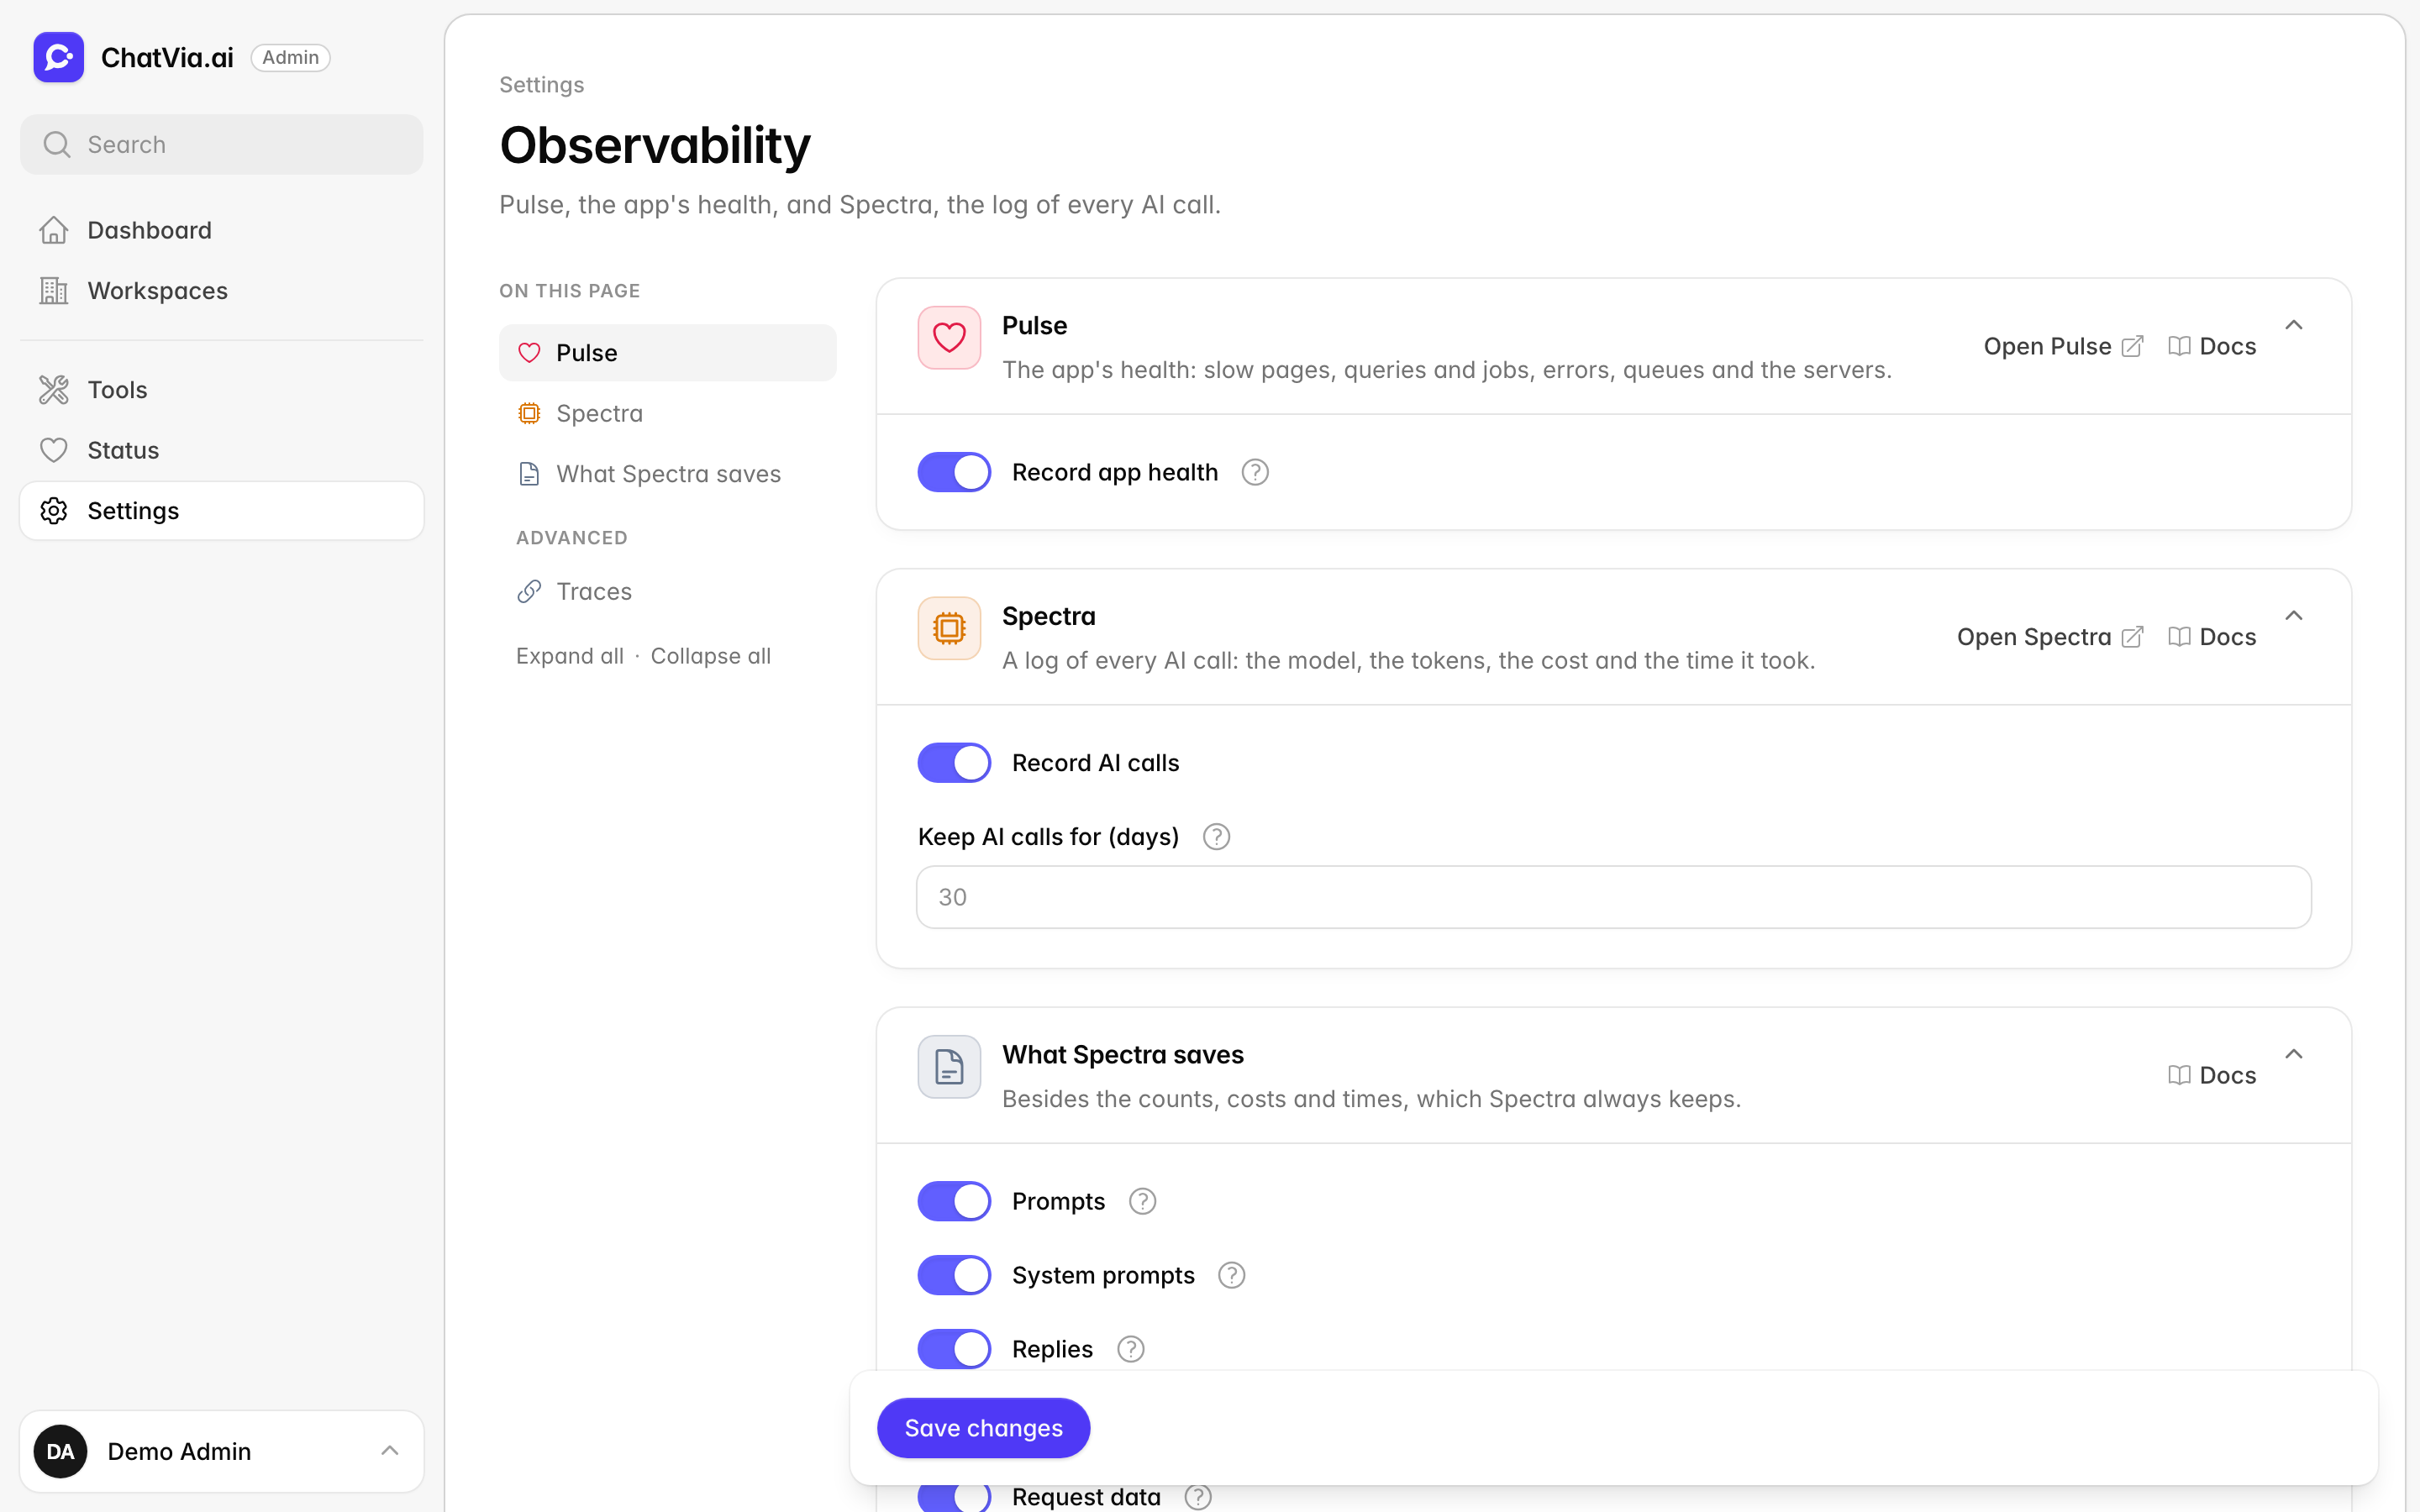Jump to Spectra in page navigation
This screenshot has width=2420, height=1512.
click(x=668, y=413)
